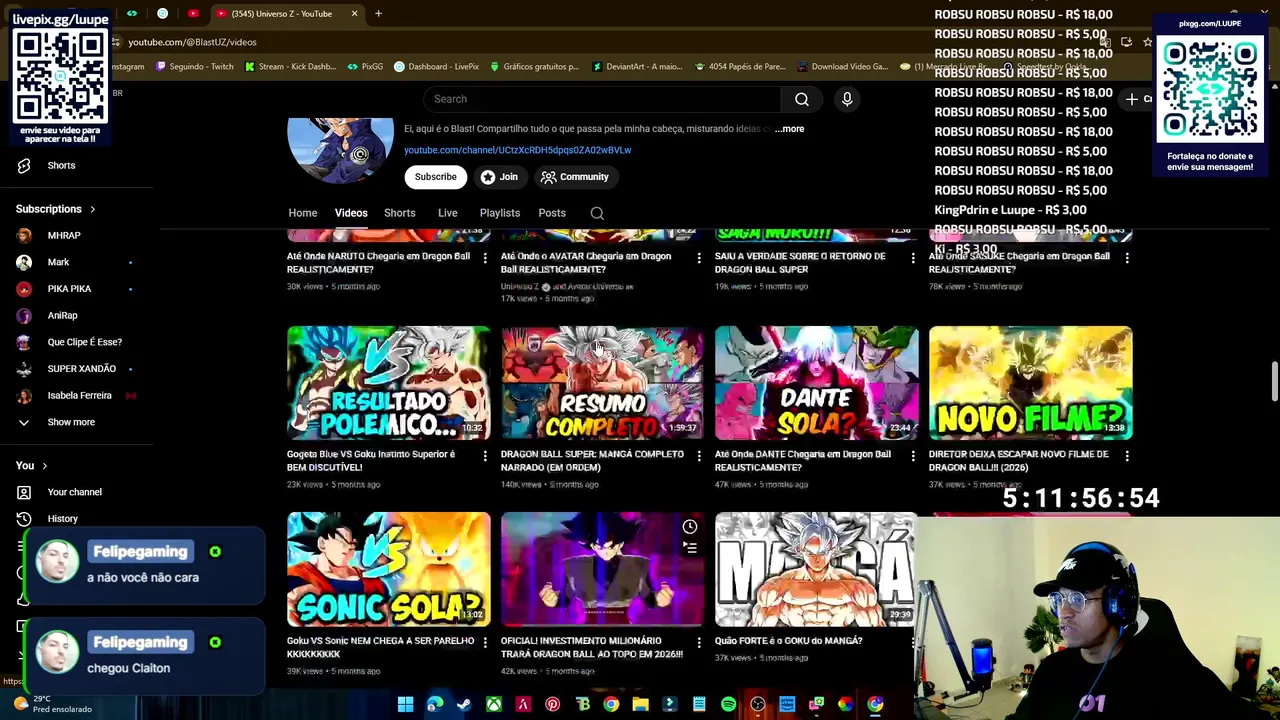The height and width of the screenshot is (720, 1280).
Task: Open Xbox app from the taskbar
Action: 493,704
